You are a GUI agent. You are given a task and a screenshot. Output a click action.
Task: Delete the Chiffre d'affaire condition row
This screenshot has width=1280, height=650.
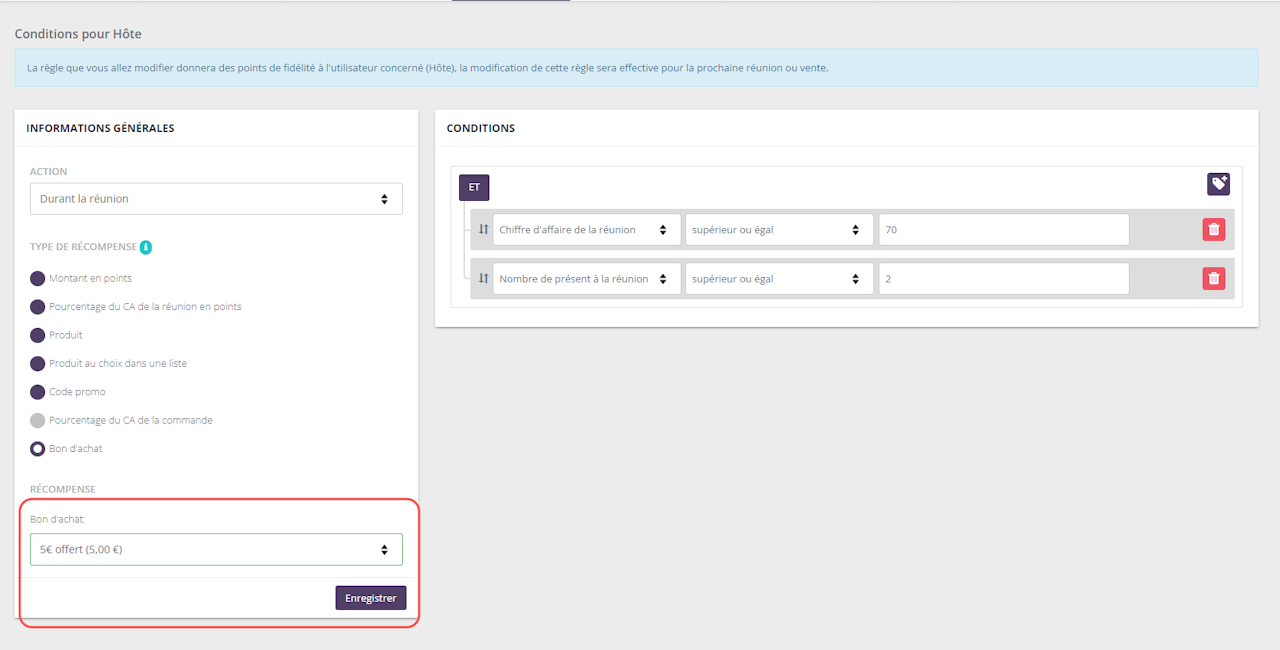1213,229
